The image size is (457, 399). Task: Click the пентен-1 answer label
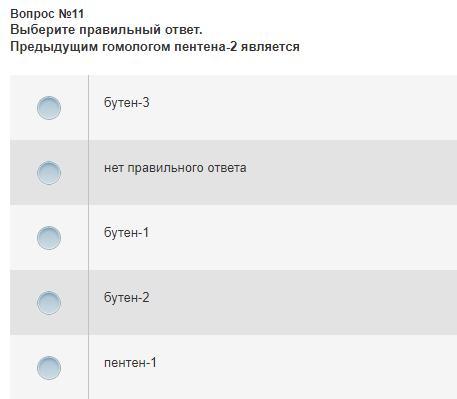(130, 363)
